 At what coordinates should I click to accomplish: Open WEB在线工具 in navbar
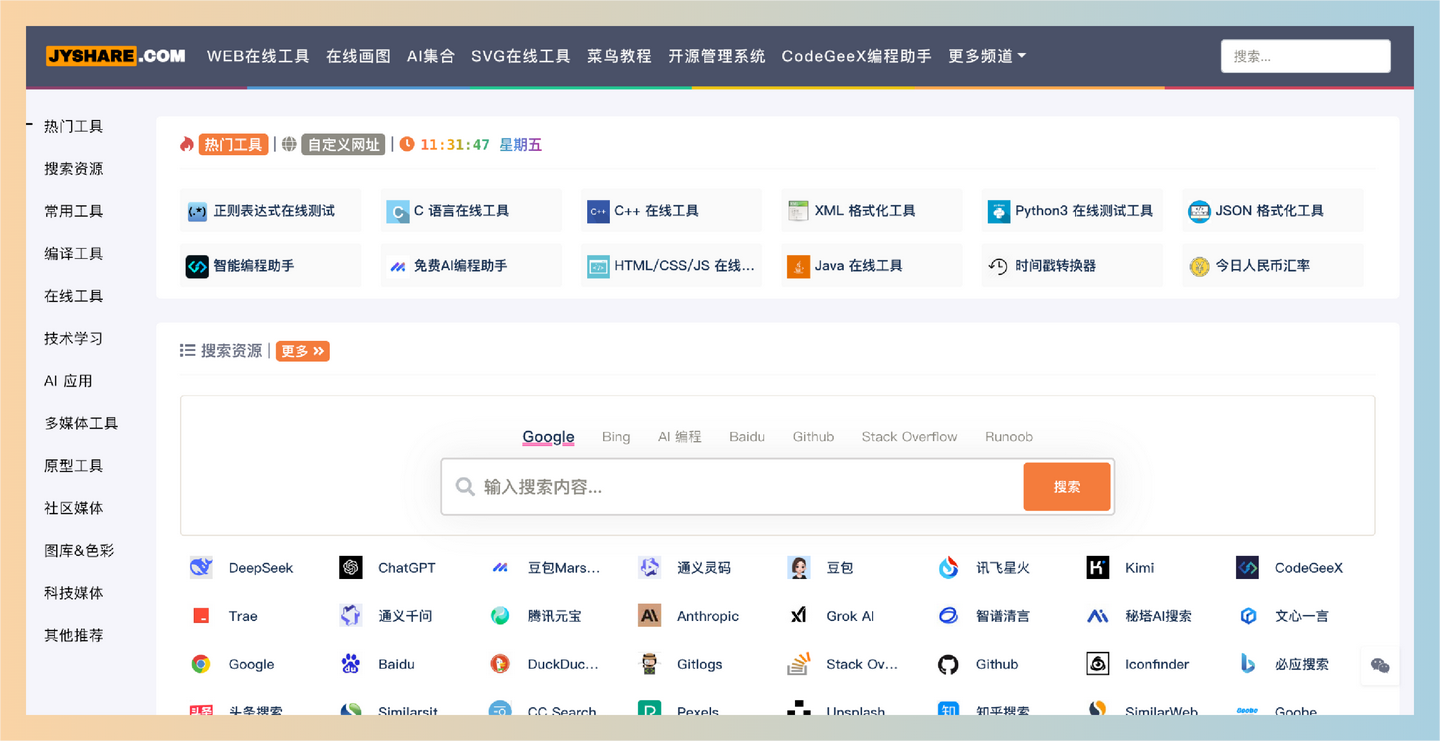(x=258, y=56)
